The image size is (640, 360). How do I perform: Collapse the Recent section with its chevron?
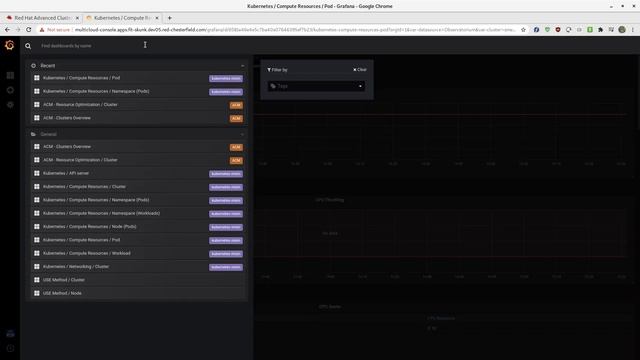coord(242,66)
